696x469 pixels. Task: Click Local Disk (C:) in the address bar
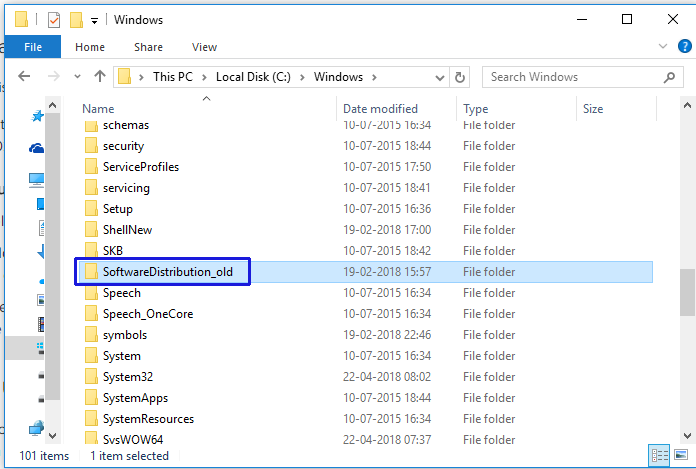[x=253, y=77]
